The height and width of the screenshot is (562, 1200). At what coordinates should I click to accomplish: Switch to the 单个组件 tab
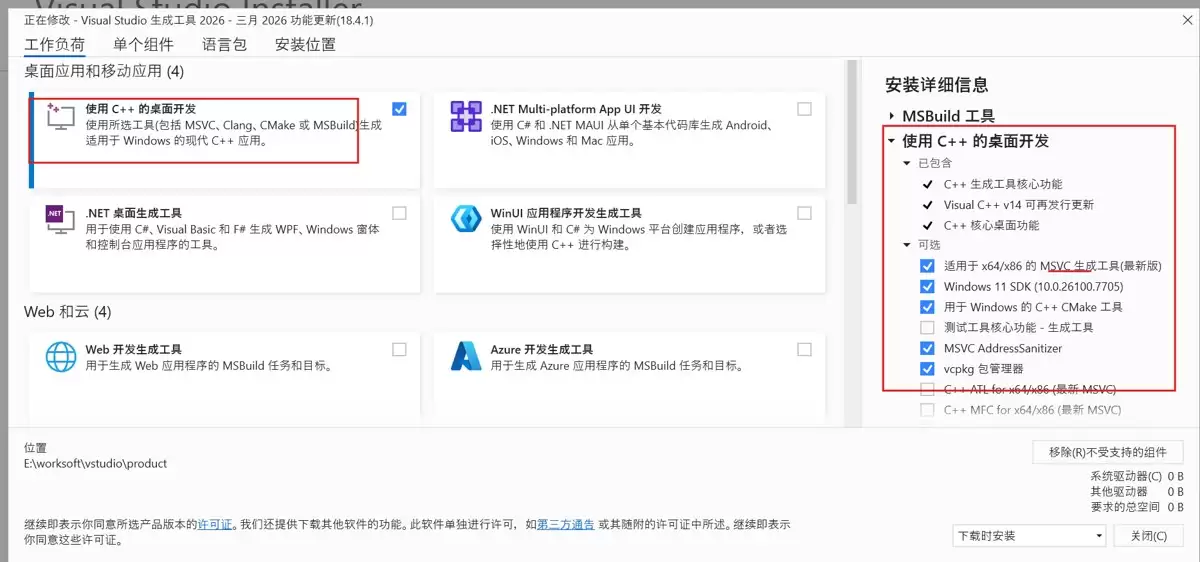click(143, 44)
